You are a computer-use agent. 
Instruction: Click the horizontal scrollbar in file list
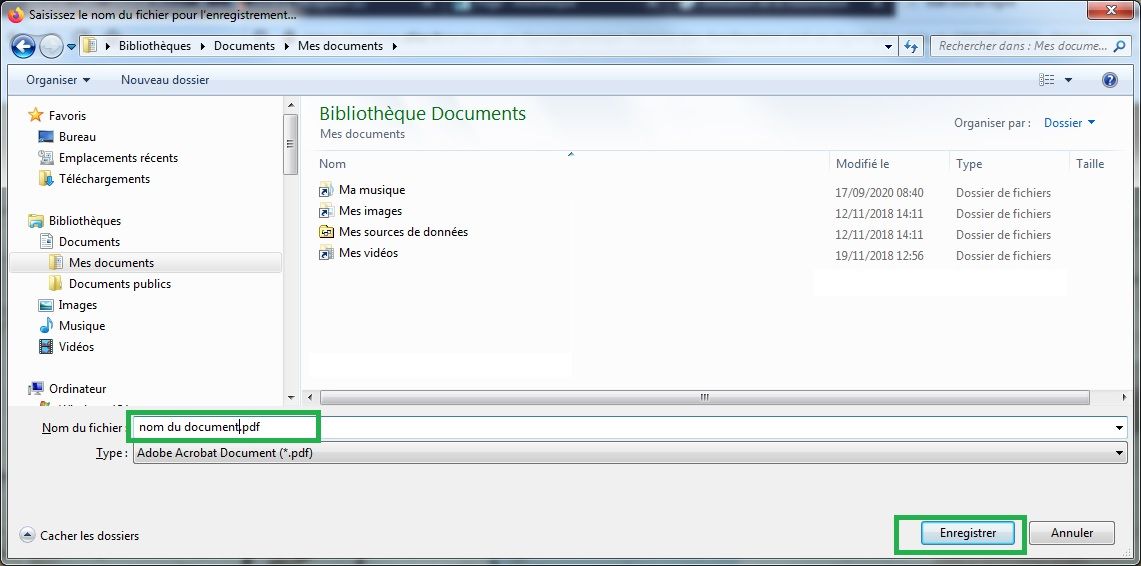(703, 397)
